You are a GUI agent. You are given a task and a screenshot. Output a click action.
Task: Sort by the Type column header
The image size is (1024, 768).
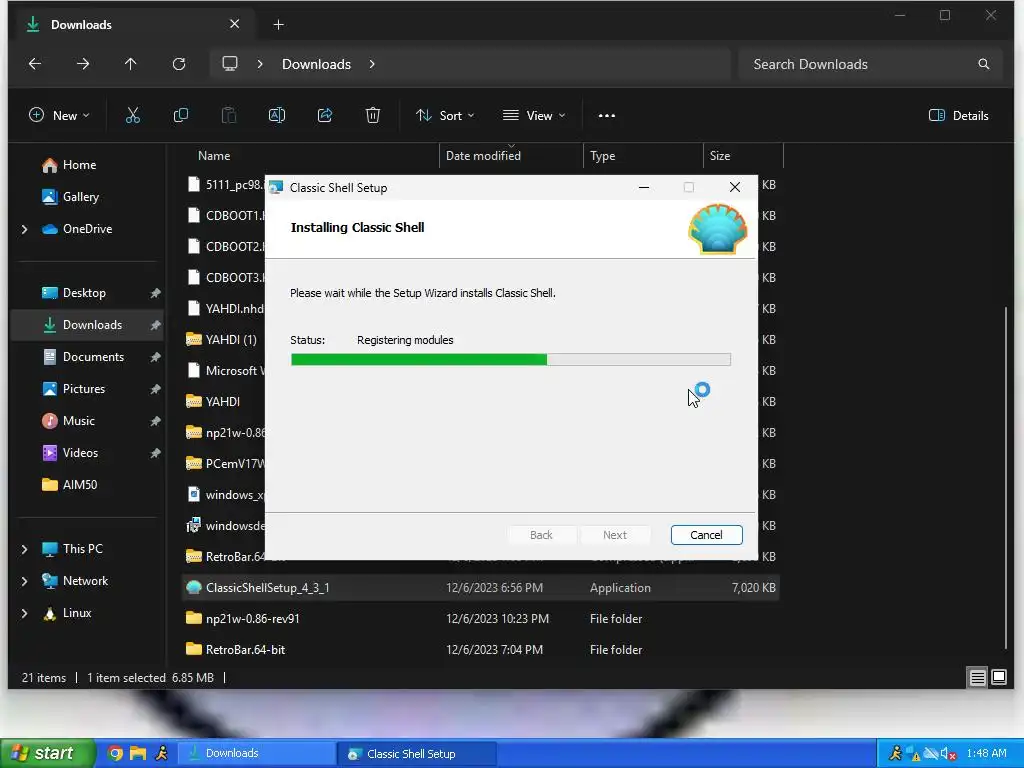[x=643, y=156]
